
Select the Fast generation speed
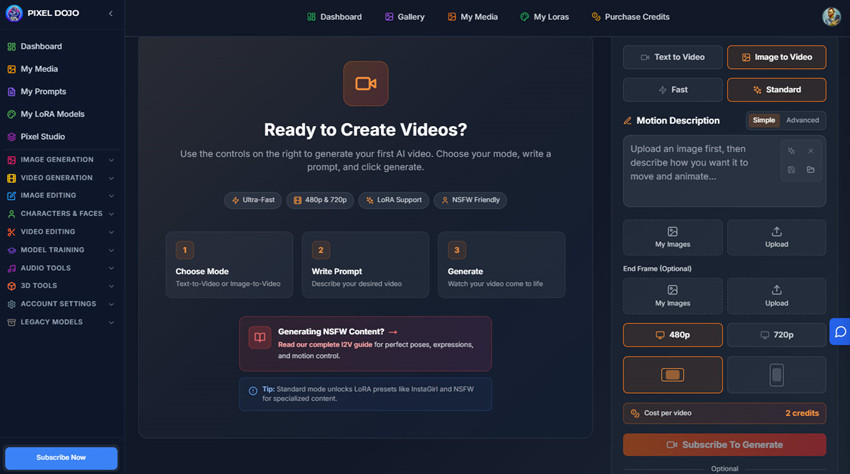point(672,90)
